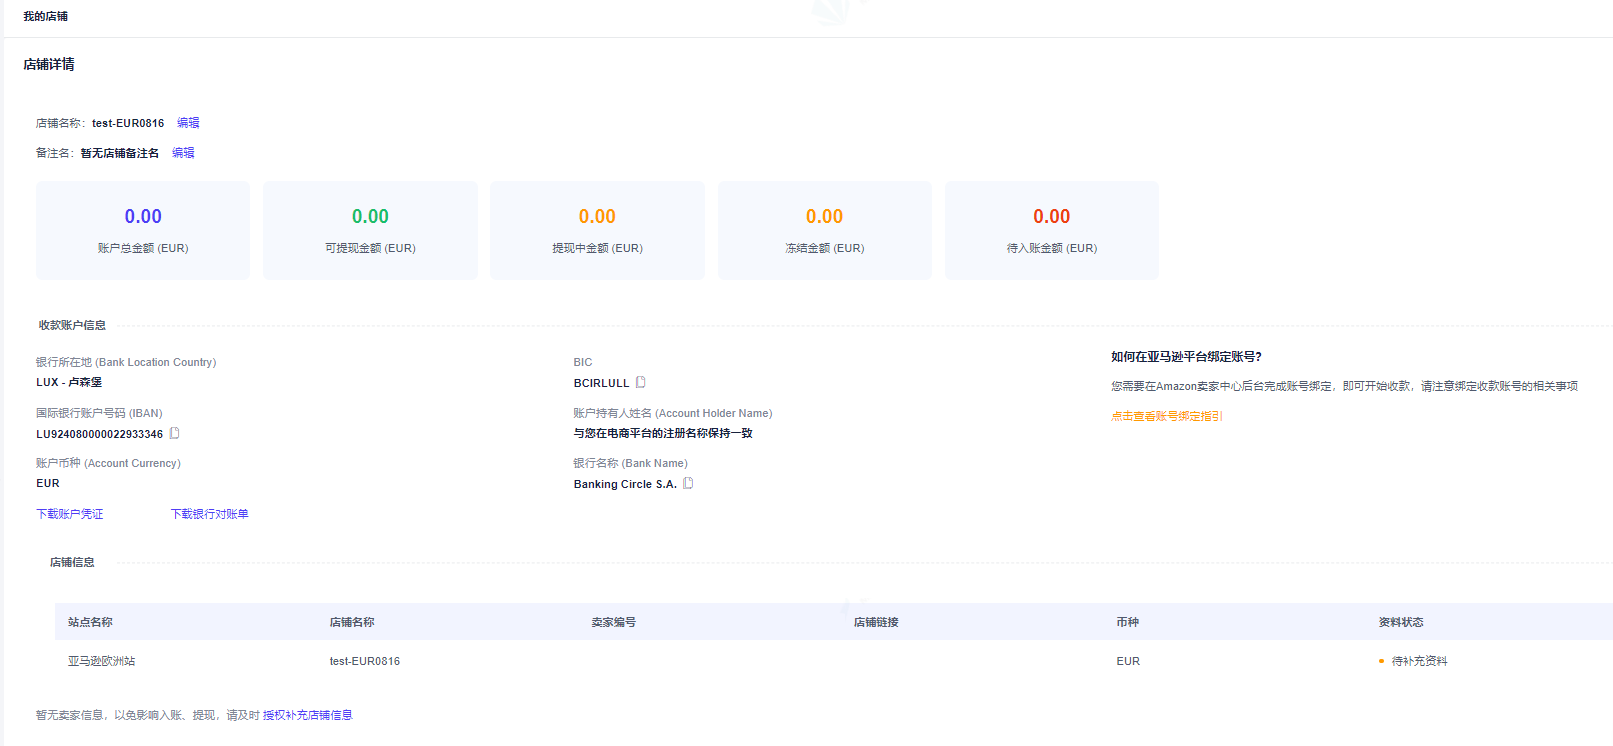This screenshot has height=746, width=1613.
Task: Edit the store name test-EUR0816
Action: (188, 123)
